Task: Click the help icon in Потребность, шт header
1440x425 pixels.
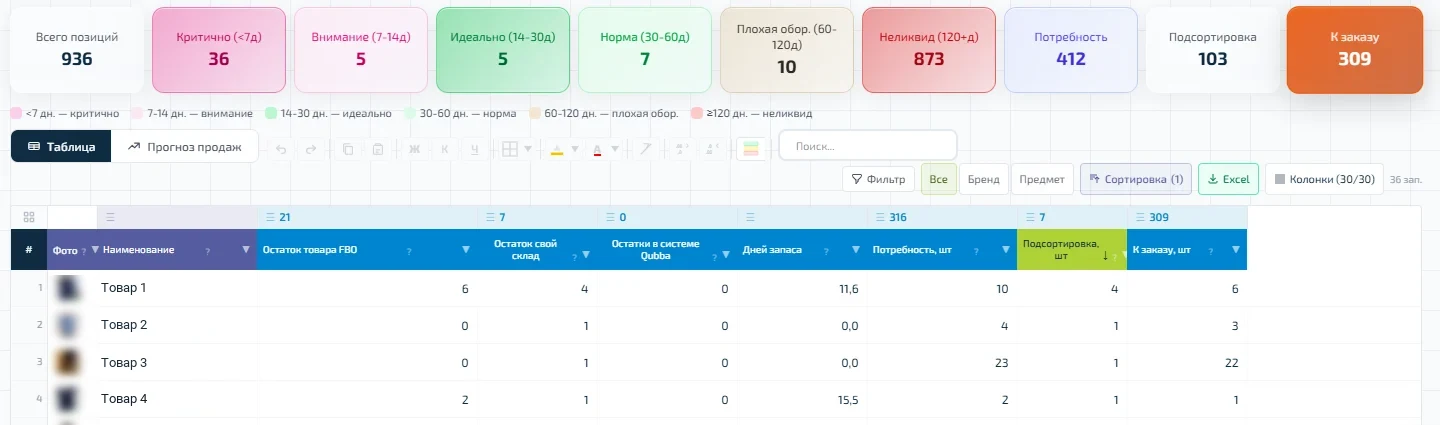Action: (x=976, y=251)
